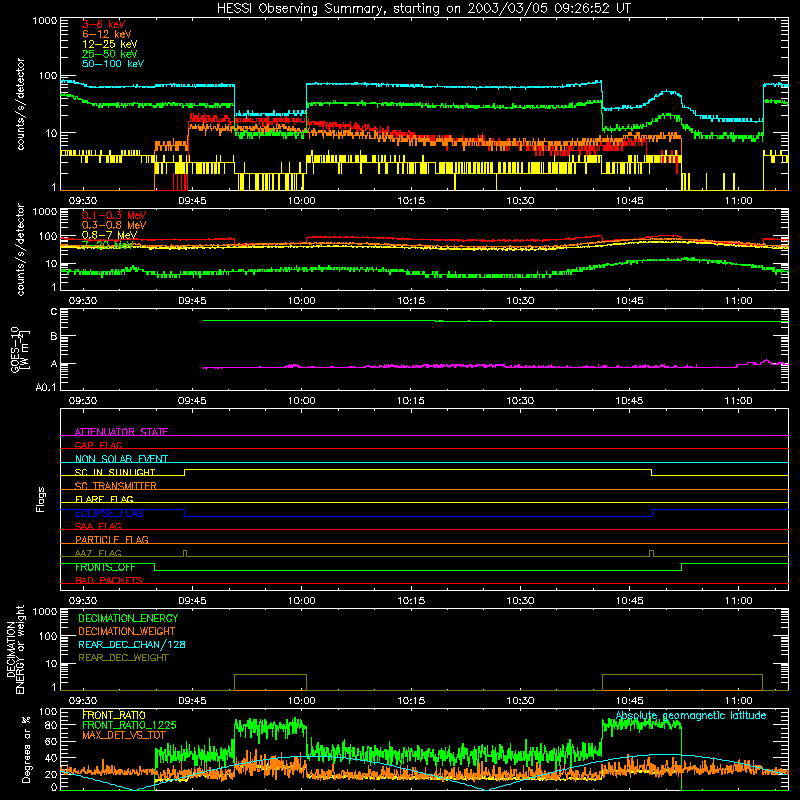Click the DECIMATION_WEIGHT legend label

[x=127, y=631]
